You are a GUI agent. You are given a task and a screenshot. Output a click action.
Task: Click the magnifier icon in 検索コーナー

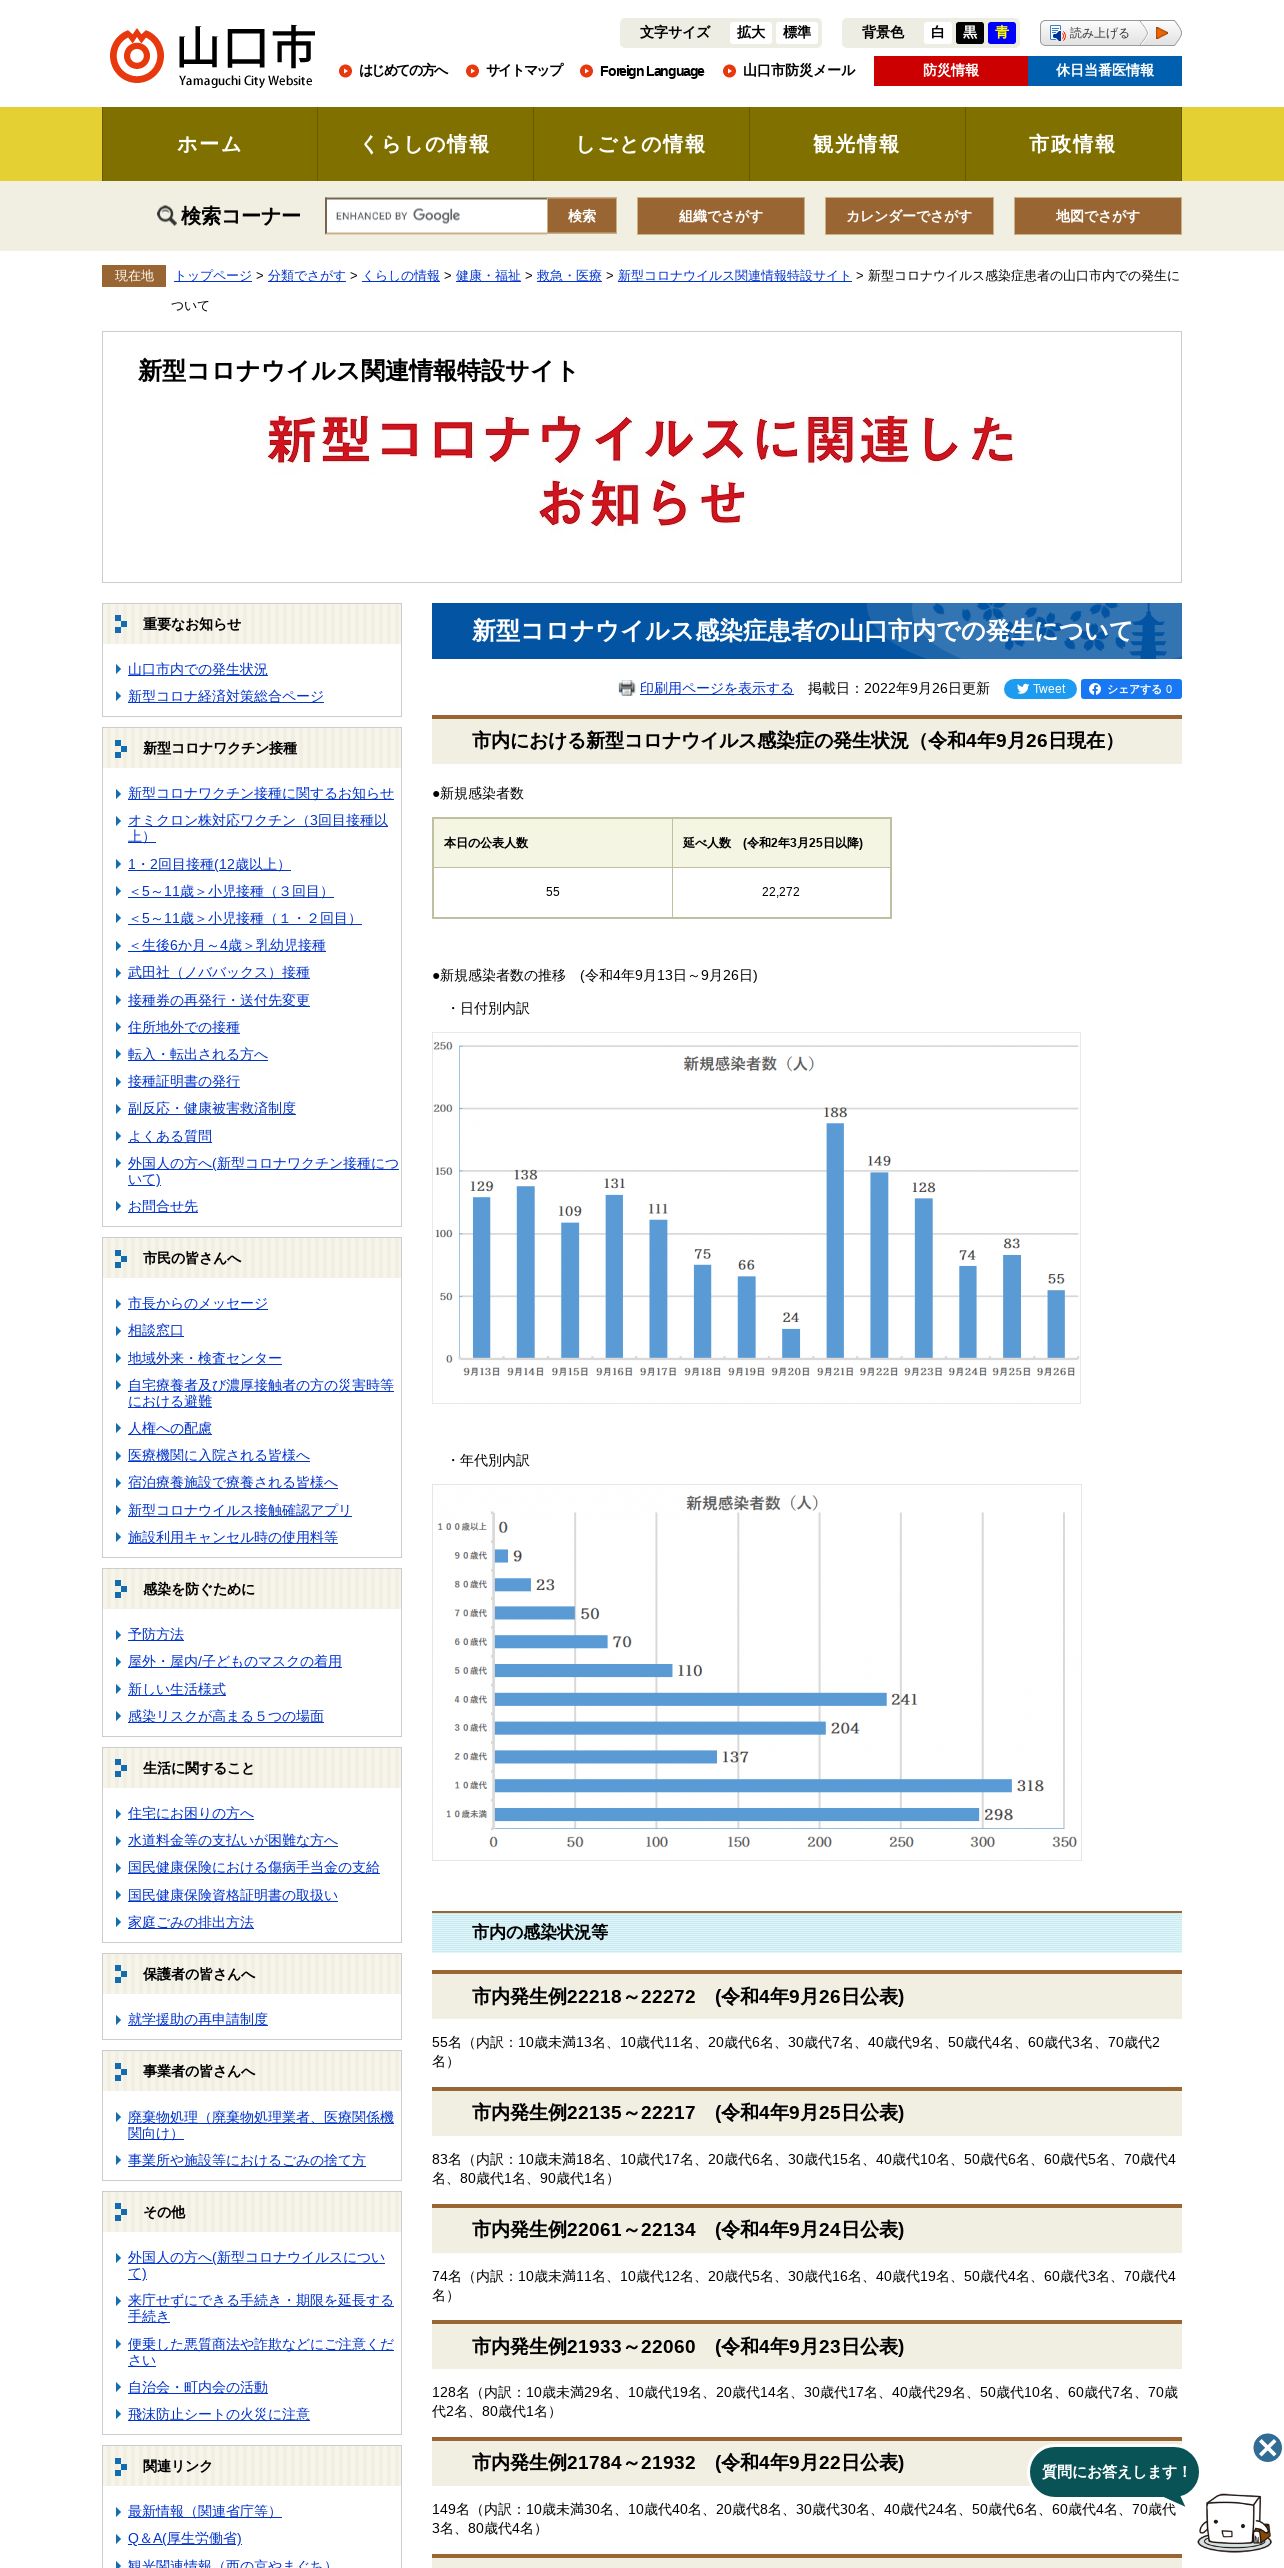(x=166, y=215)
